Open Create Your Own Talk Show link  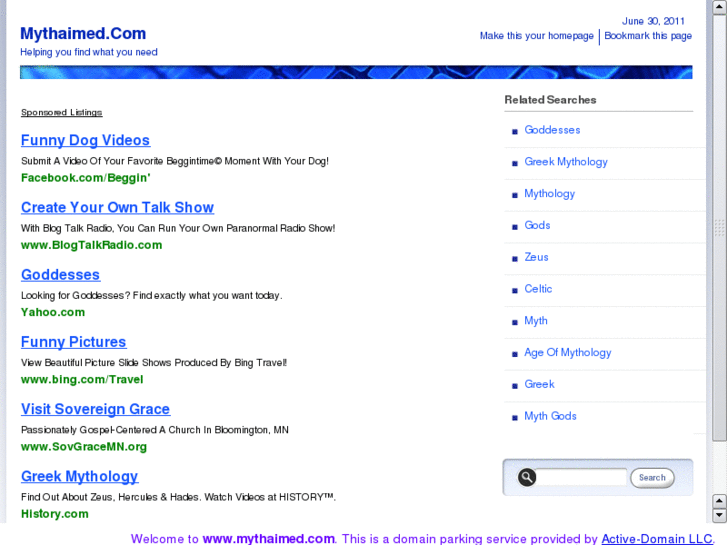pos(117,207)
